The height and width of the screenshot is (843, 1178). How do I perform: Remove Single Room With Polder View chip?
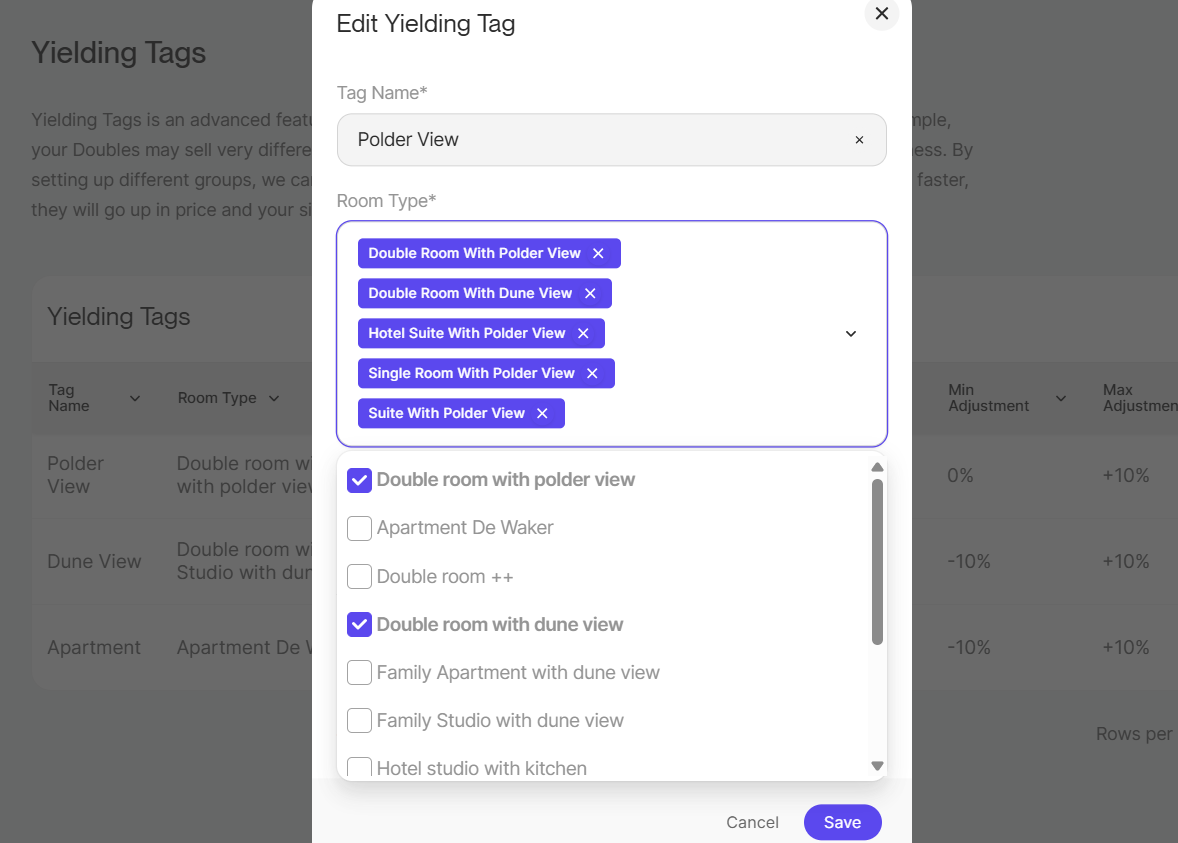pyautogui.click(x=592, y=374)
